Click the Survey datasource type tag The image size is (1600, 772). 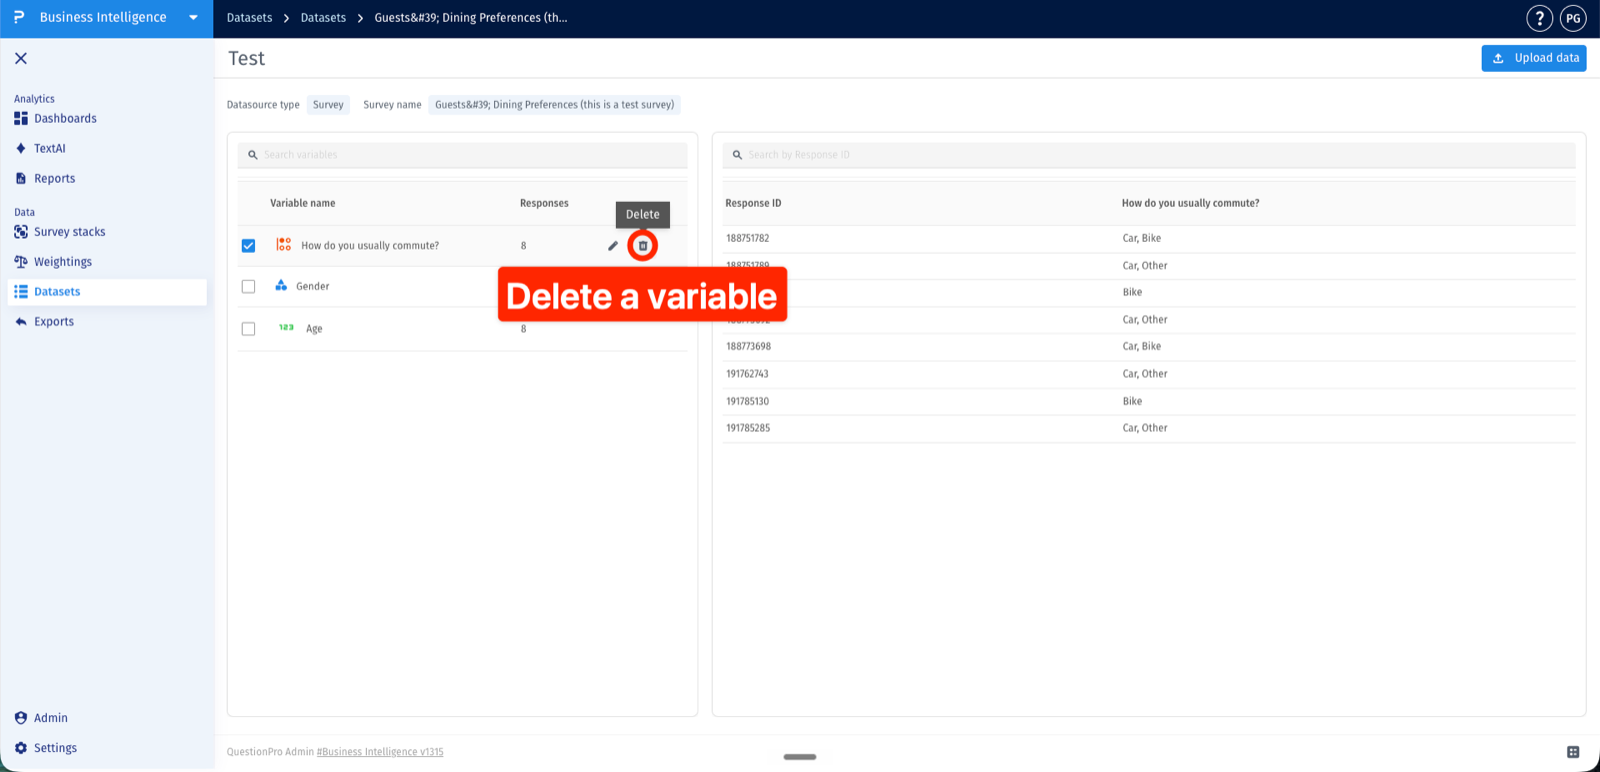[328, 105]
